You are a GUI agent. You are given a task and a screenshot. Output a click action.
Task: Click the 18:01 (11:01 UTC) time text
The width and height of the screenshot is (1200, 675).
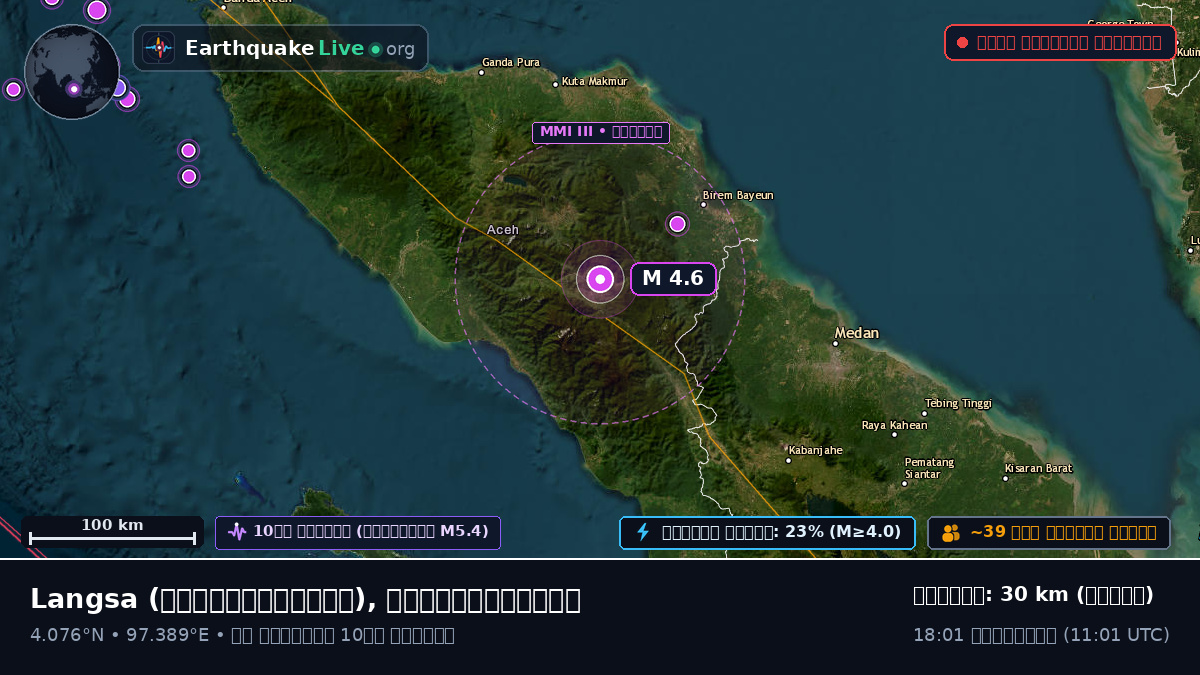coord(1041,635)
